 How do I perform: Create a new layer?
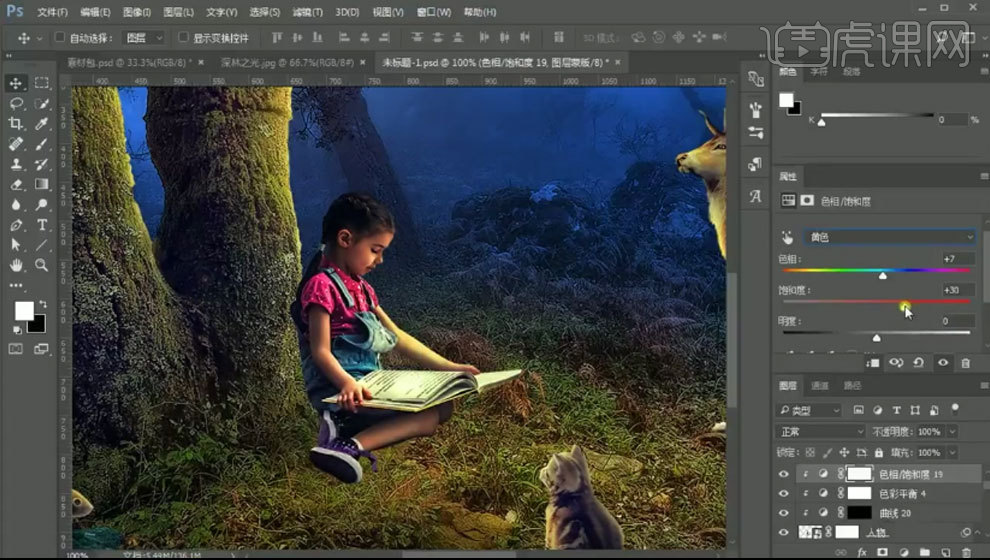pyautogui.click(x=945, y=552)
